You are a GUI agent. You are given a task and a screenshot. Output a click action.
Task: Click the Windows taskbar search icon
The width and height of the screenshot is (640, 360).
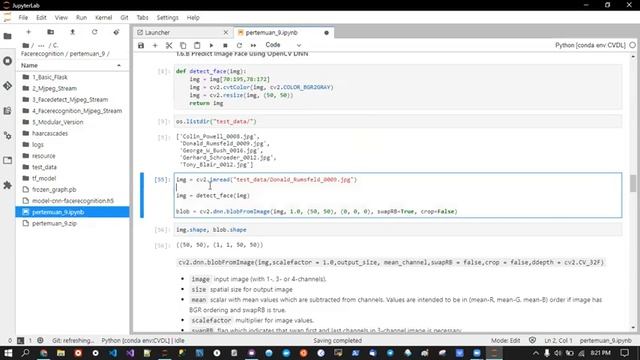(25, 353)
